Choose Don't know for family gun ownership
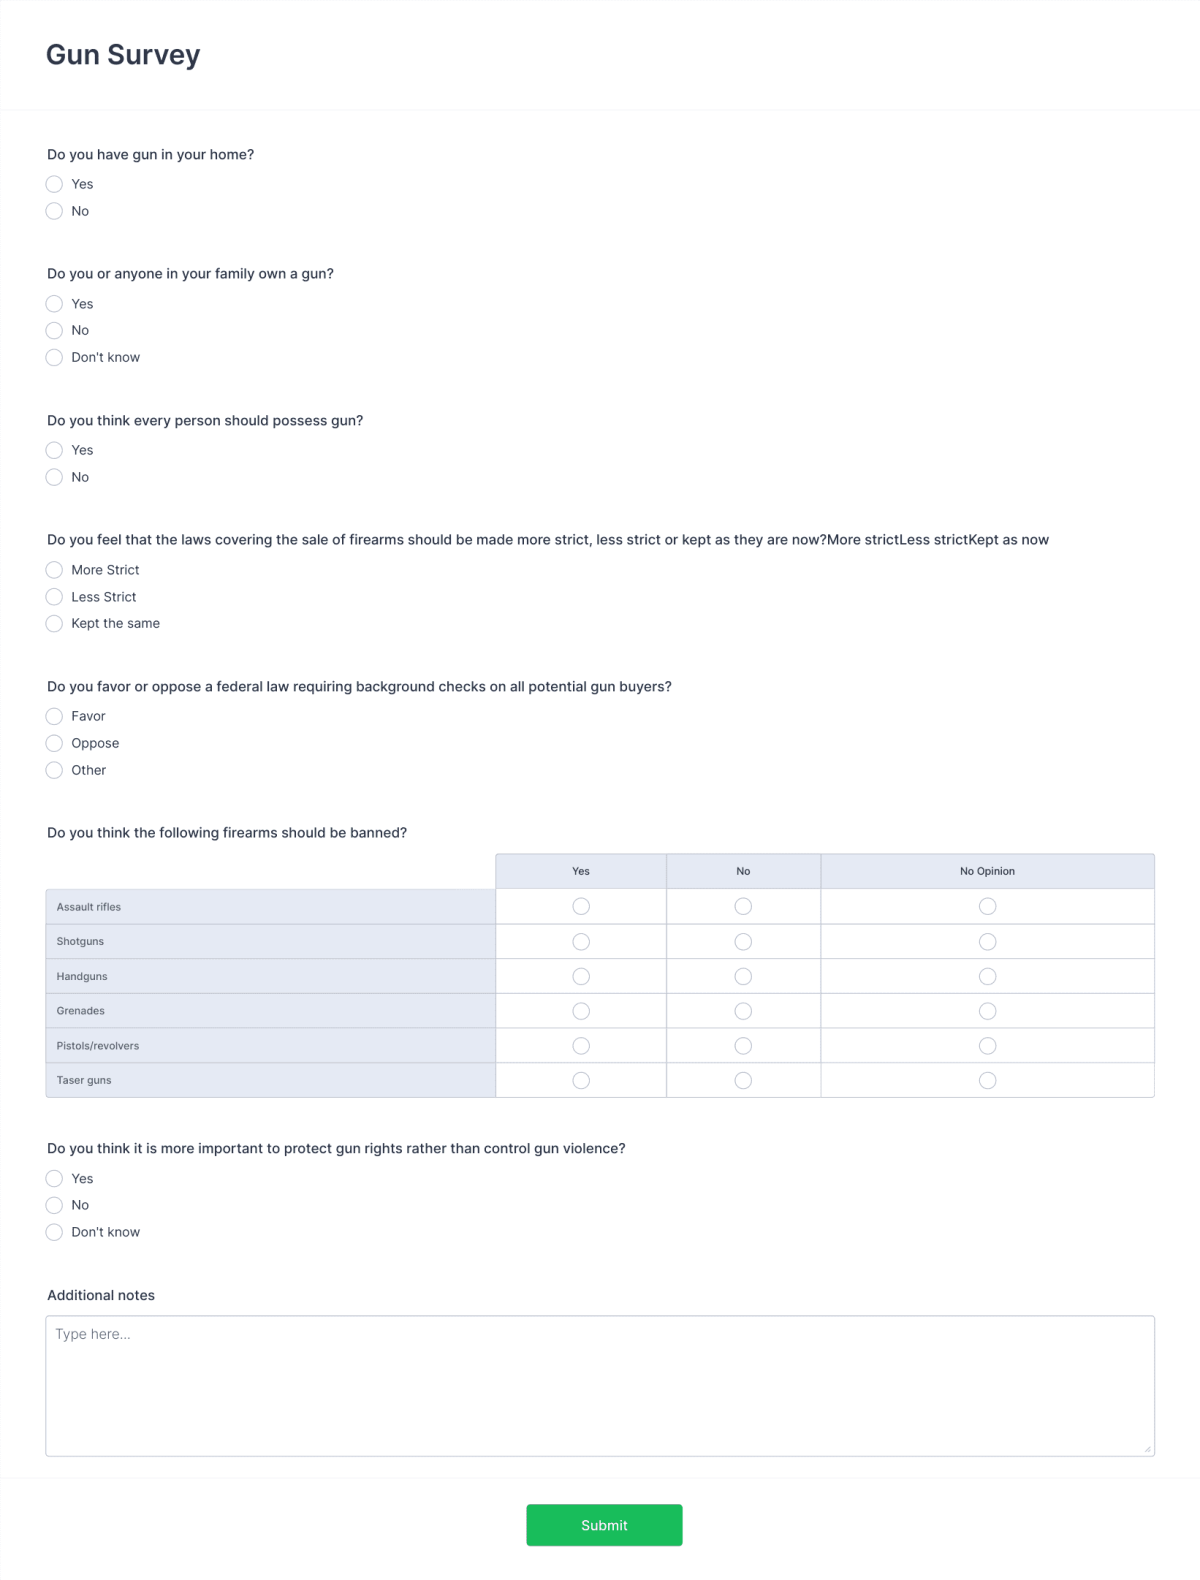The width and height of the screenshot is (1200, 1580). [55, 357]
